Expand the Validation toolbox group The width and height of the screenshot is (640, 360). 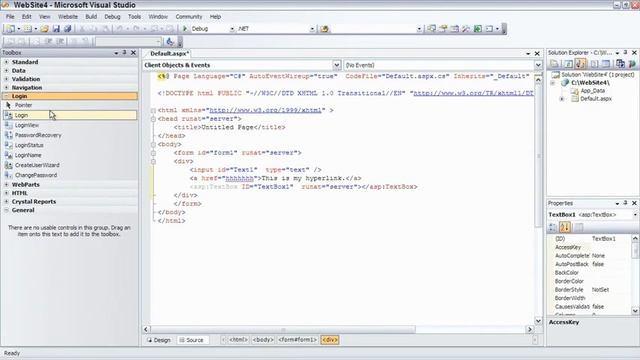coord(6,79)
